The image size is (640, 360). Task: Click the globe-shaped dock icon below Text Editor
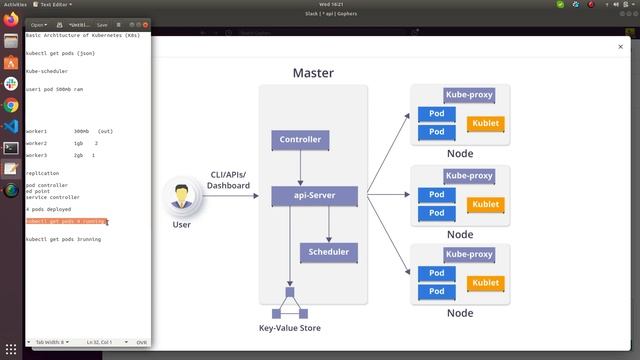(11, 191)
